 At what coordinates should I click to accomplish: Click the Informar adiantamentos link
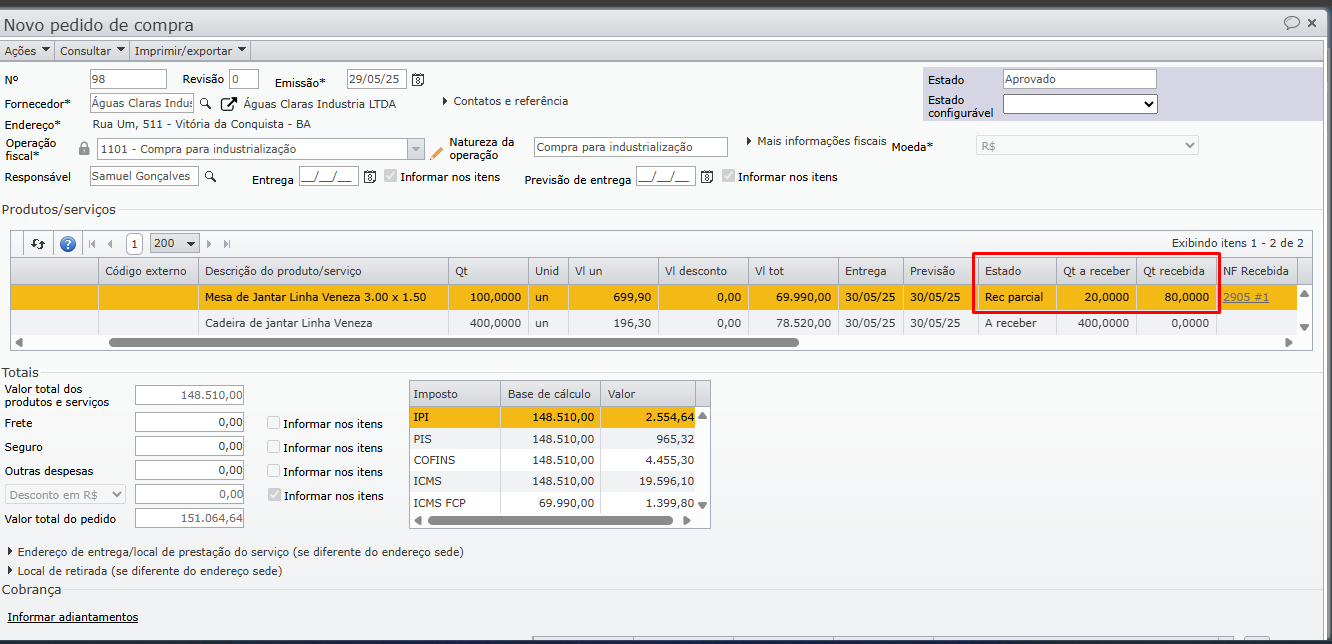[73, 617]
